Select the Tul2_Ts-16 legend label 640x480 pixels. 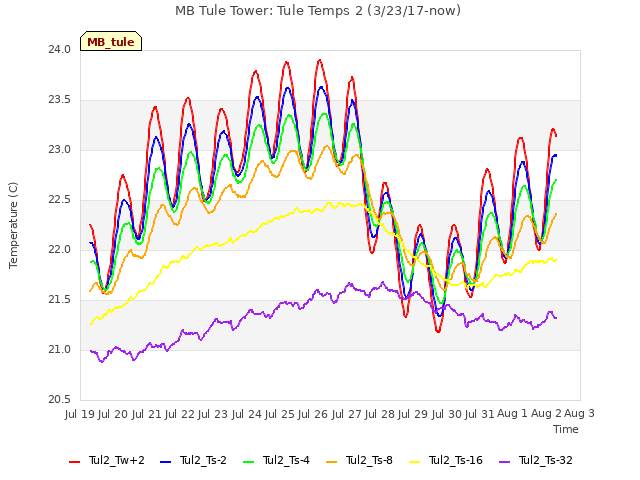[456, 460]
